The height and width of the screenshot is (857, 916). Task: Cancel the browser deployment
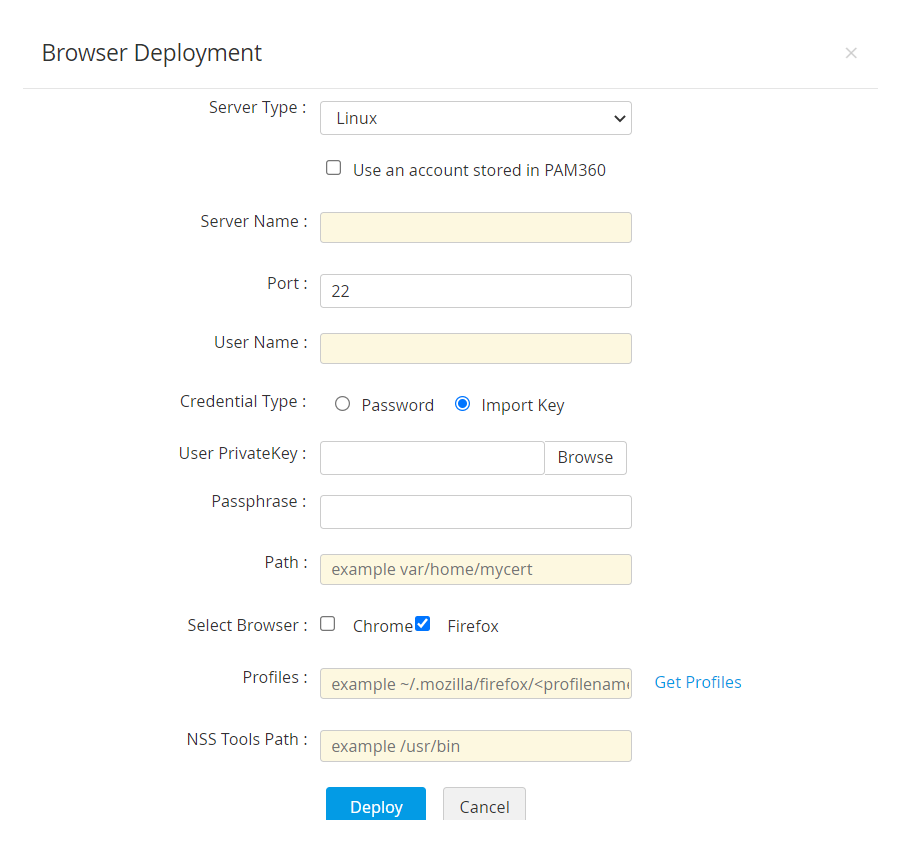[484, 806]
